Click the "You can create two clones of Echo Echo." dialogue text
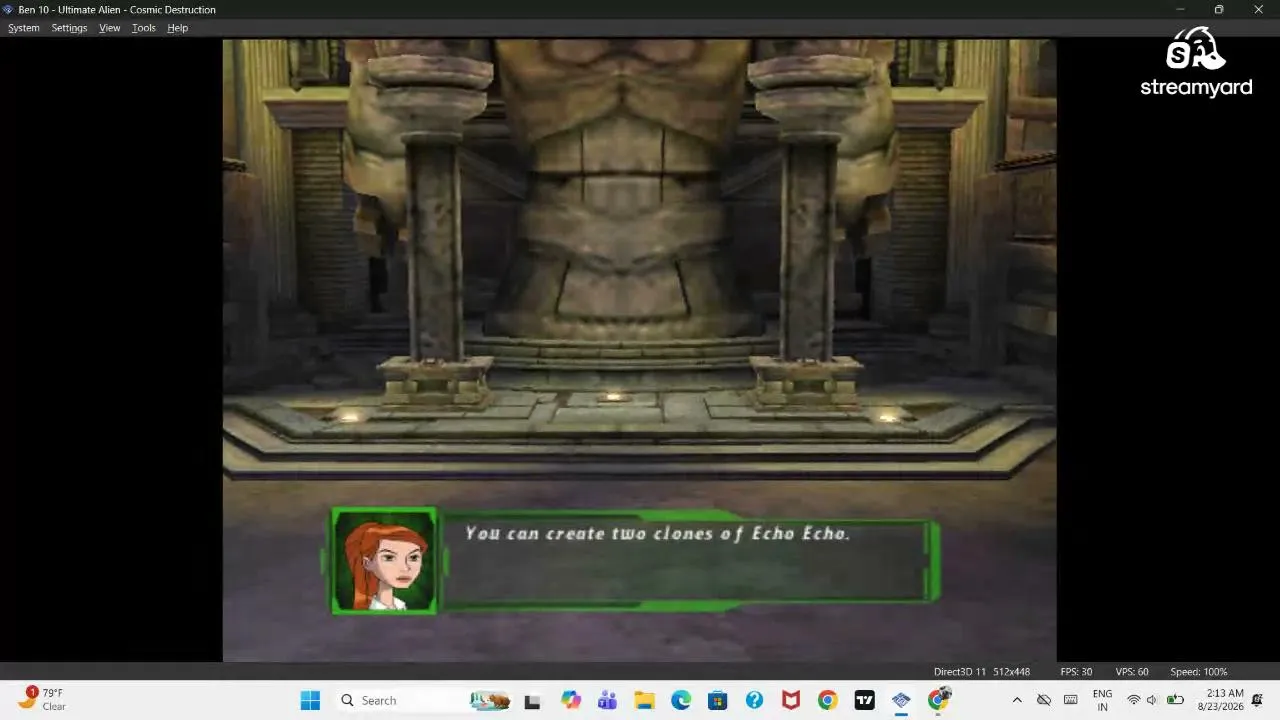Viewport: 1280px width, 720px height. (x=657, y=534)
